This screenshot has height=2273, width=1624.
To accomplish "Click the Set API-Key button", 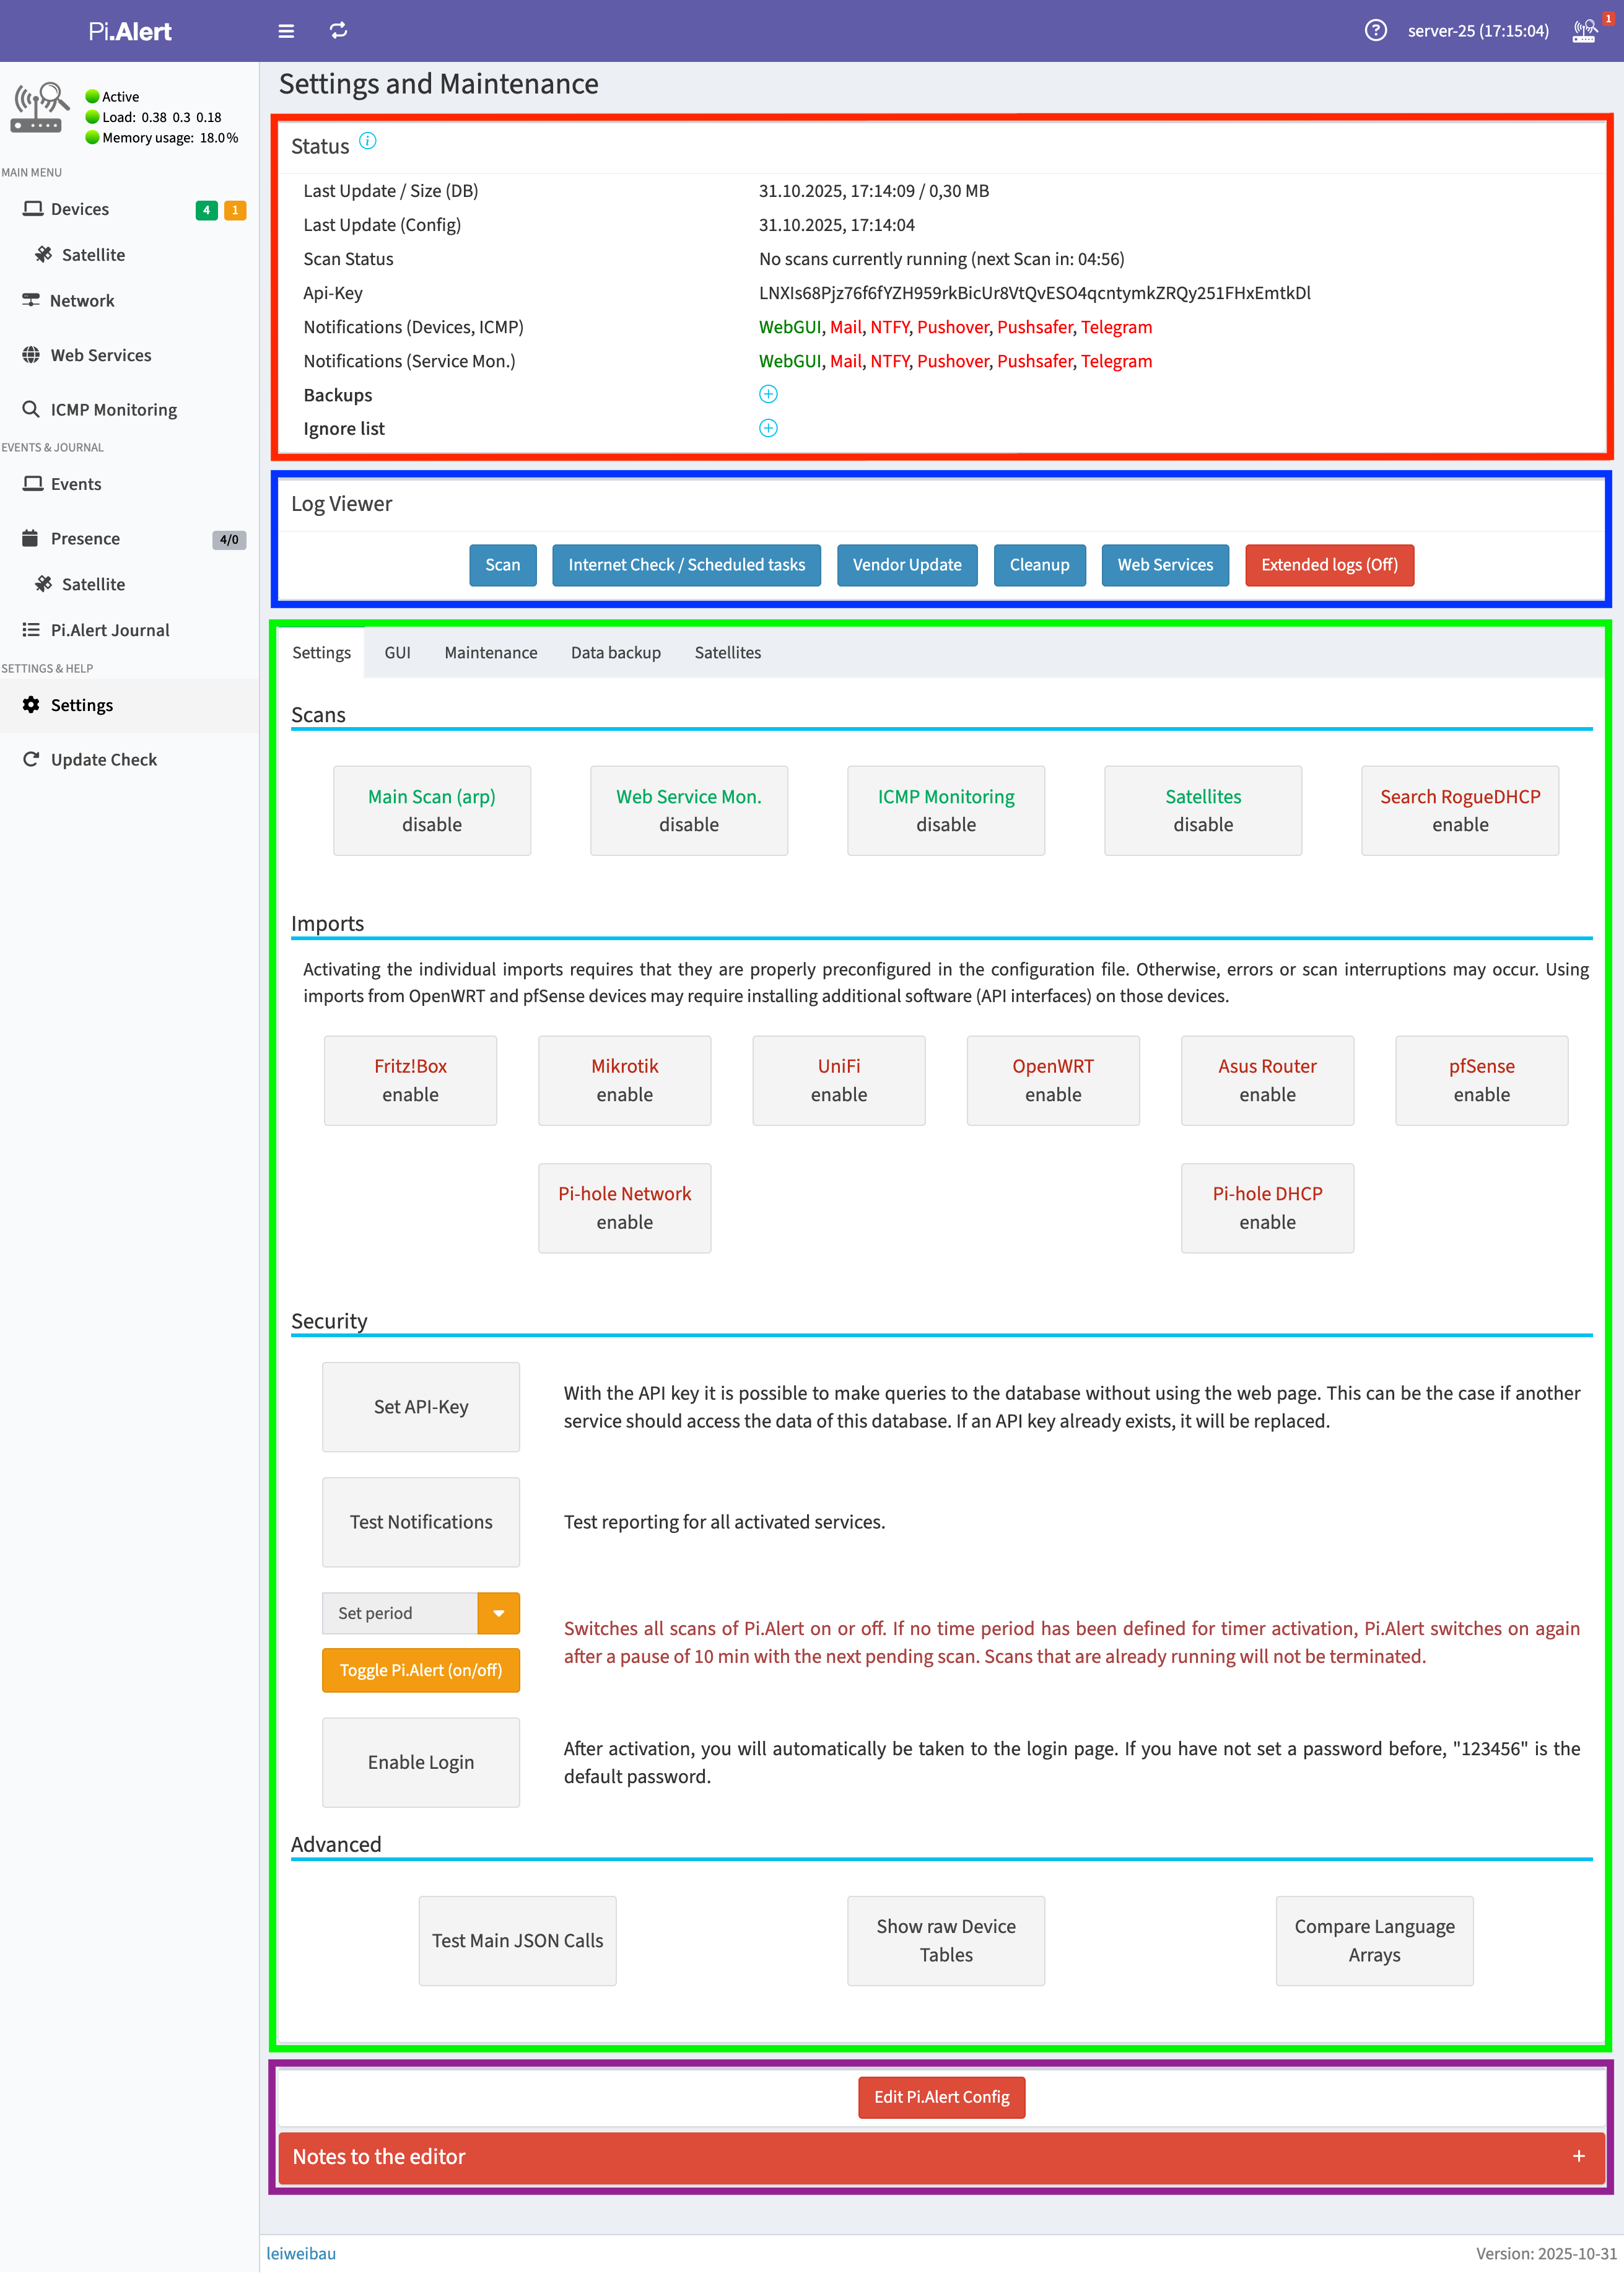I will click(421, 1407).
